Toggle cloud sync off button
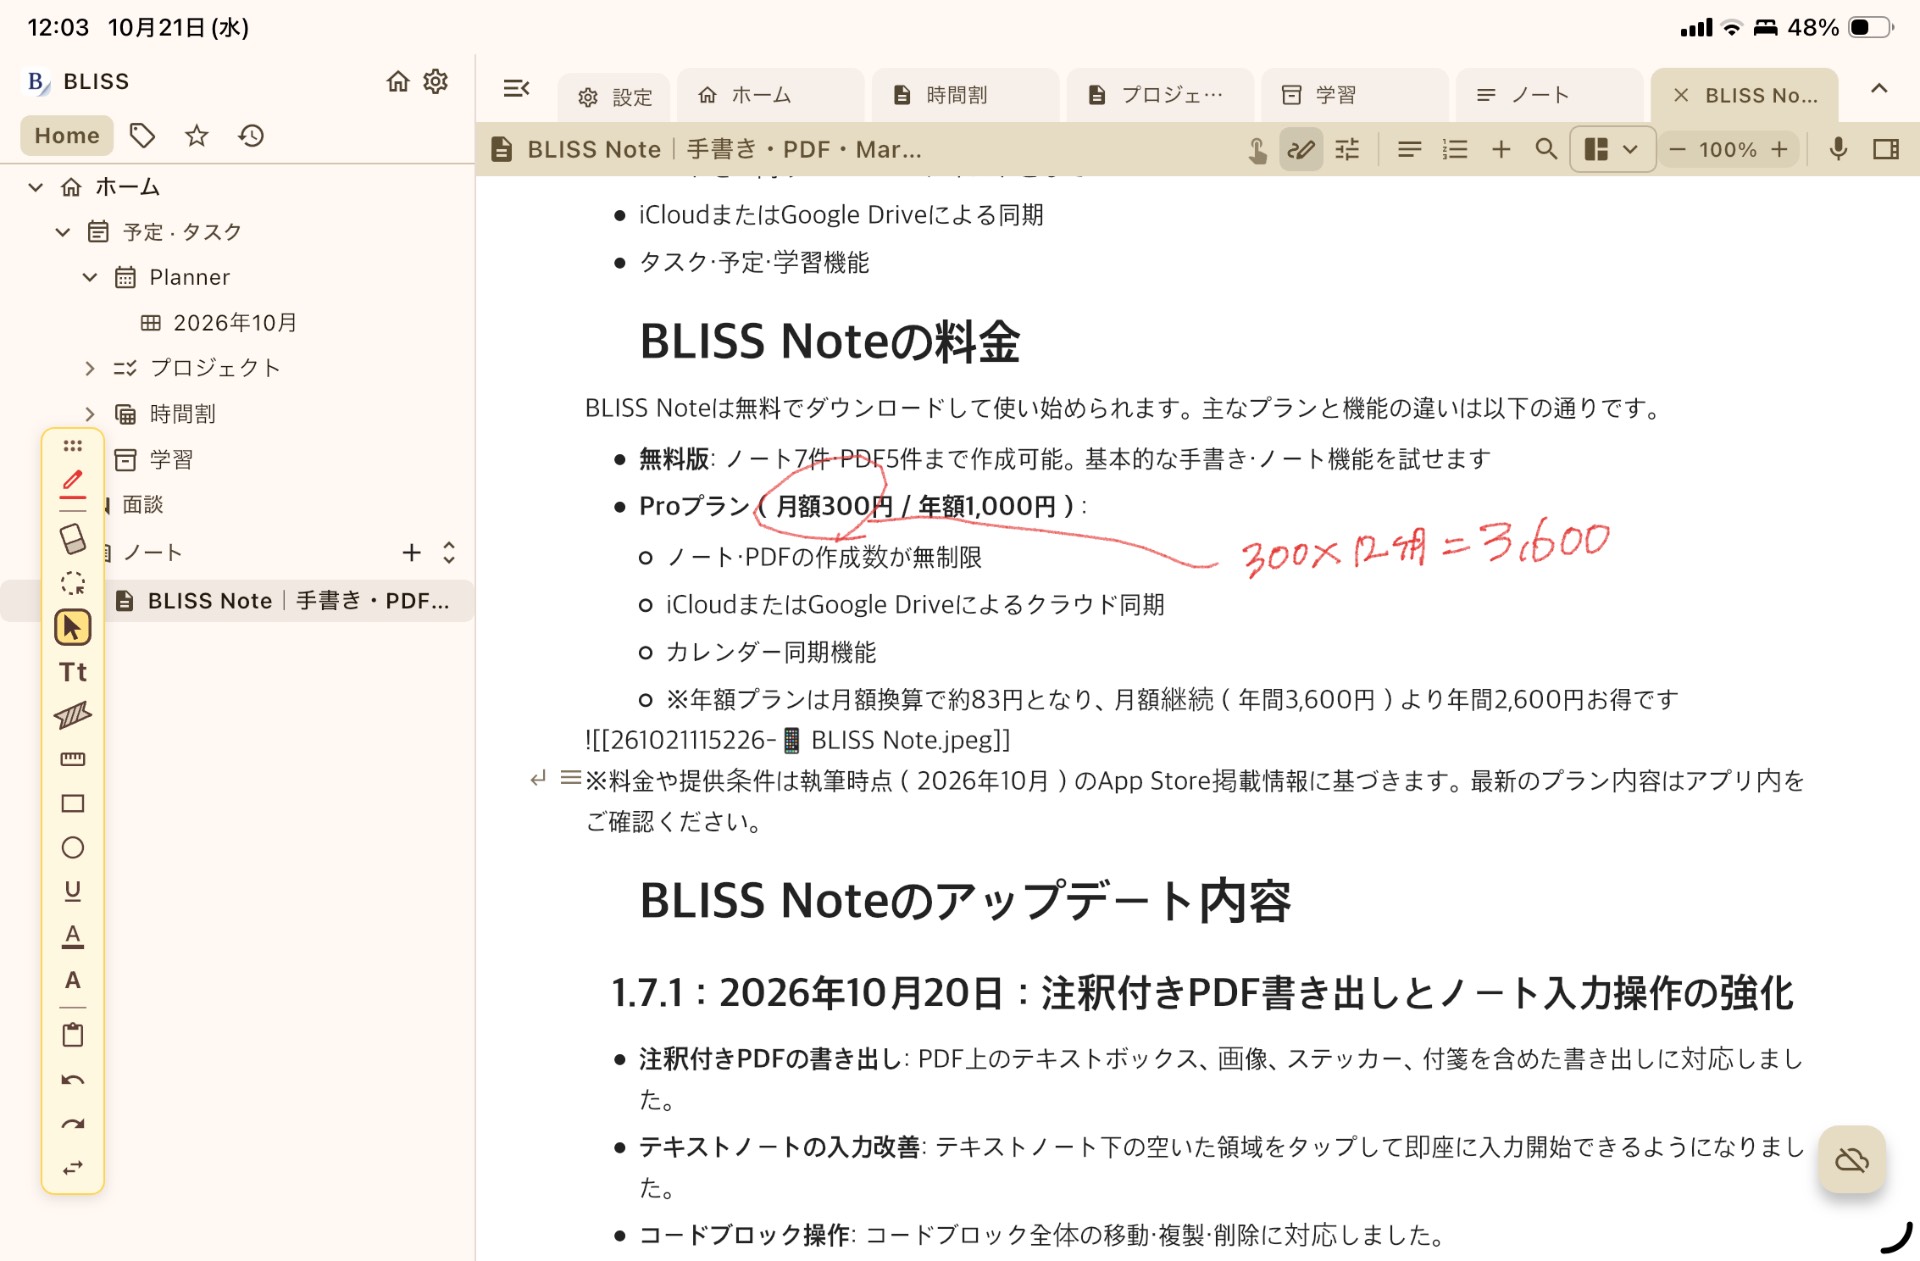The width and height of the screenshot is (1920, 1261). click(1852, 1159)
